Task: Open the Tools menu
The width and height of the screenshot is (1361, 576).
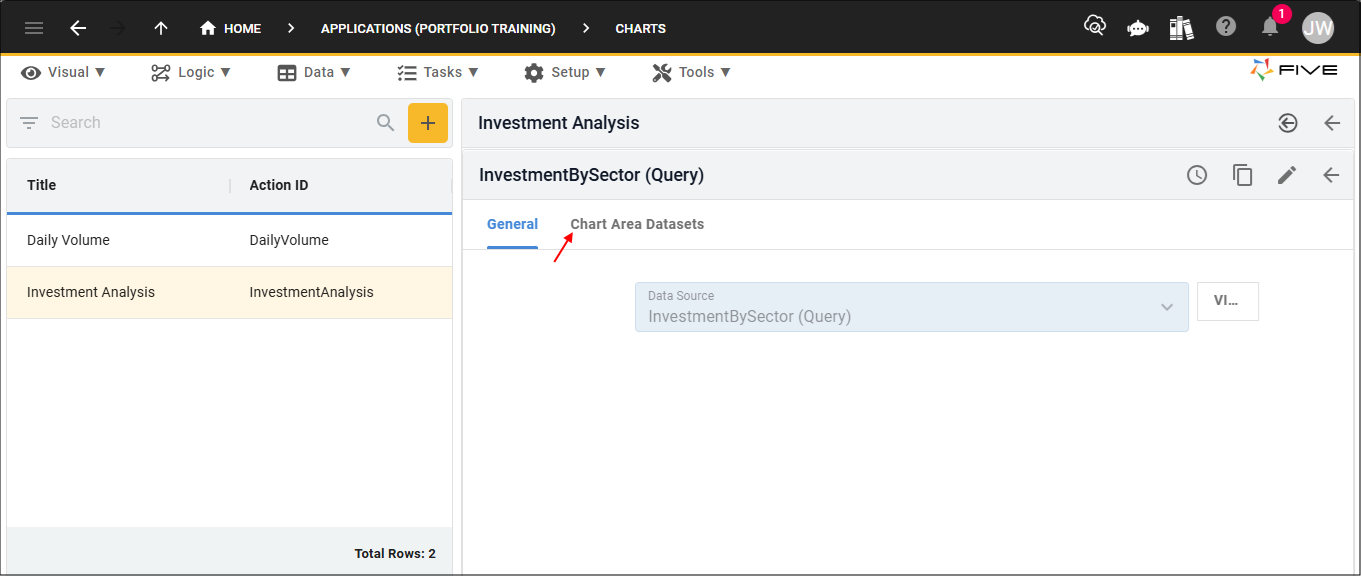Action: (692, 72)
